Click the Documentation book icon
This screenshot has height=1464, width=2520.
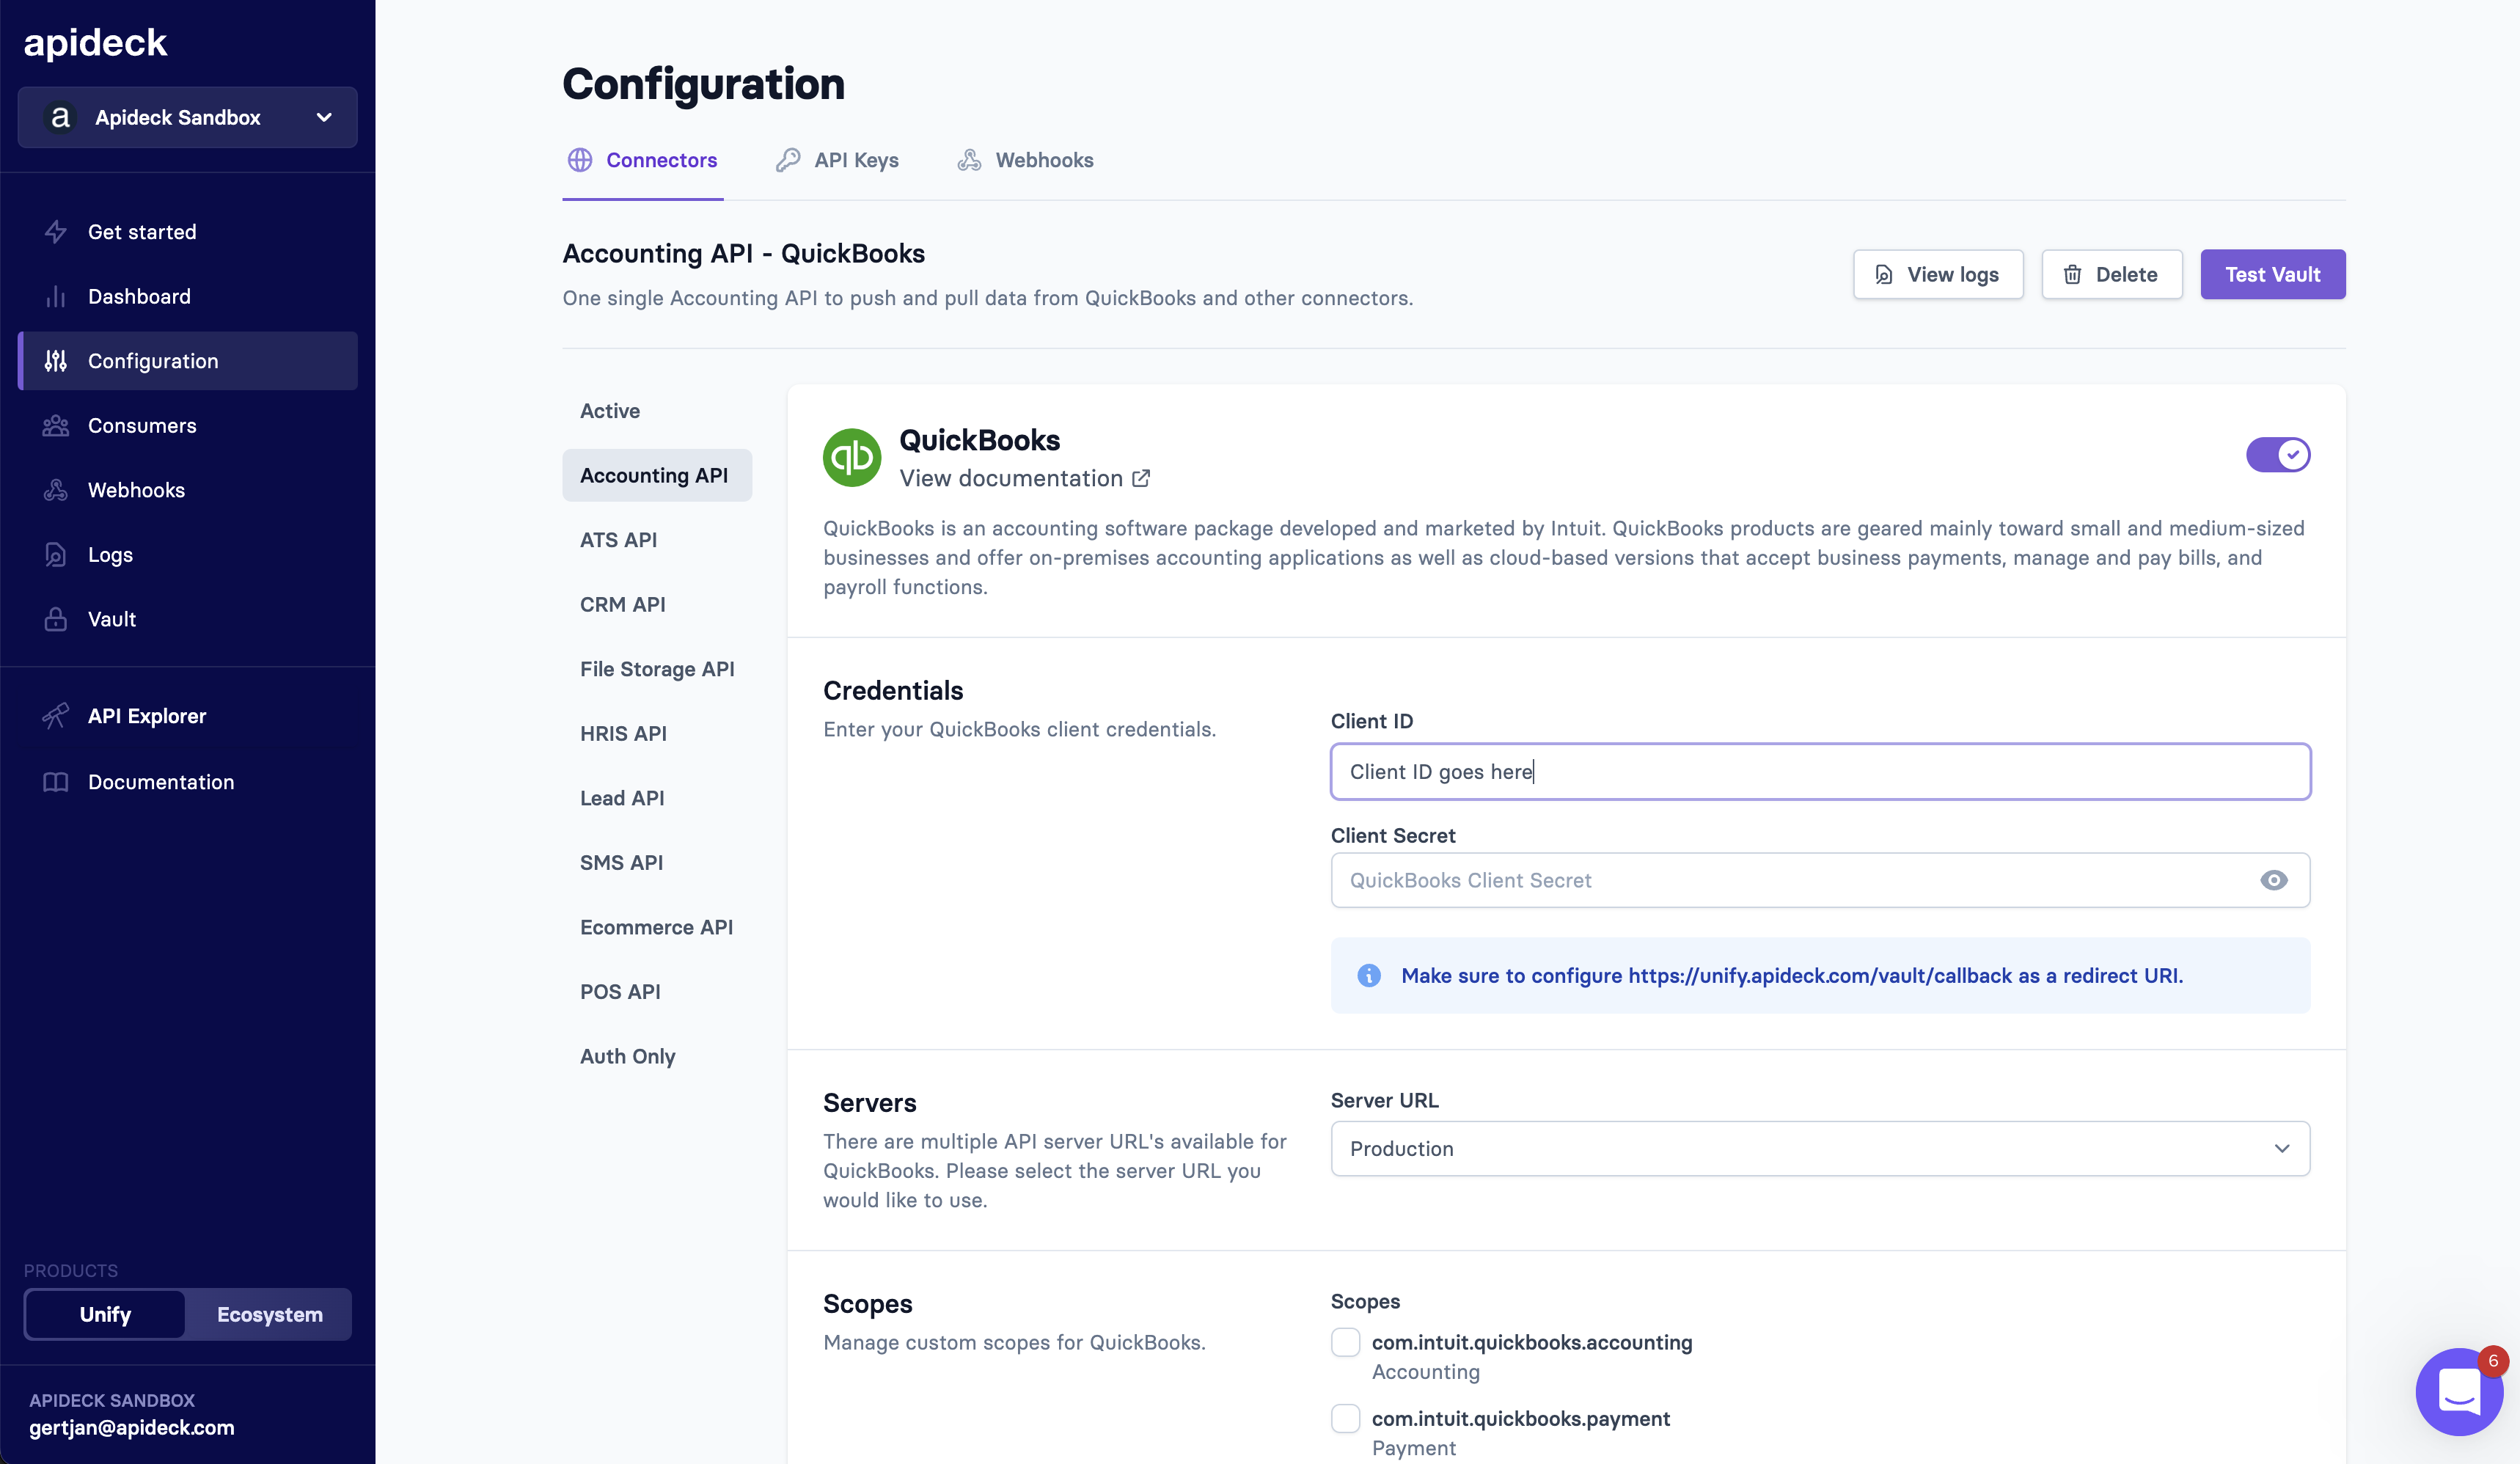click(56, 782)
